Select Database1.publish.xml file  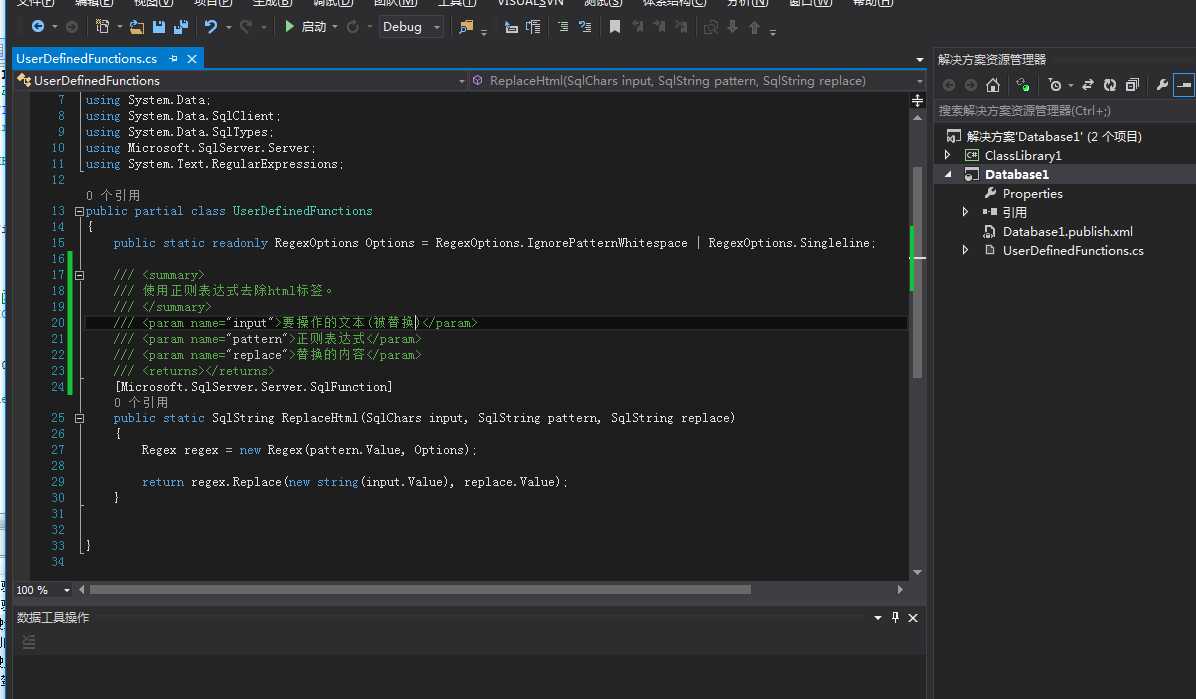coord(1067,231)
